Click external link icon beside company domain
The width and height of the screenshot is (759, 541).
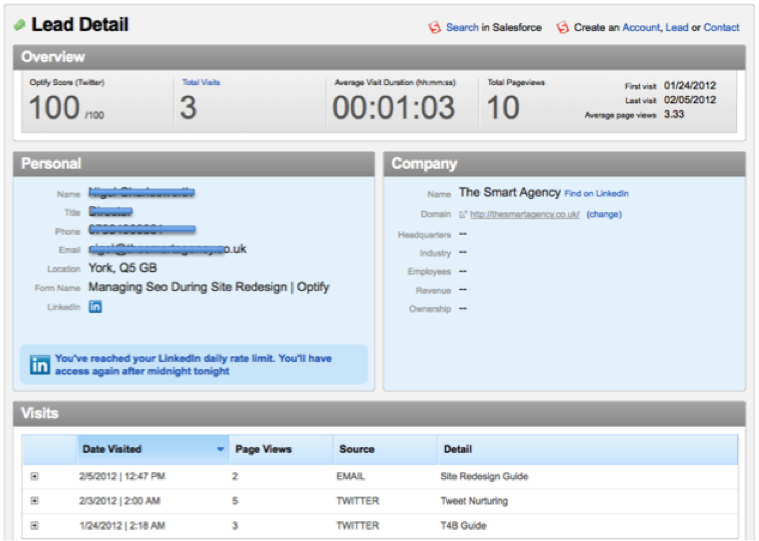click(463, 214)
